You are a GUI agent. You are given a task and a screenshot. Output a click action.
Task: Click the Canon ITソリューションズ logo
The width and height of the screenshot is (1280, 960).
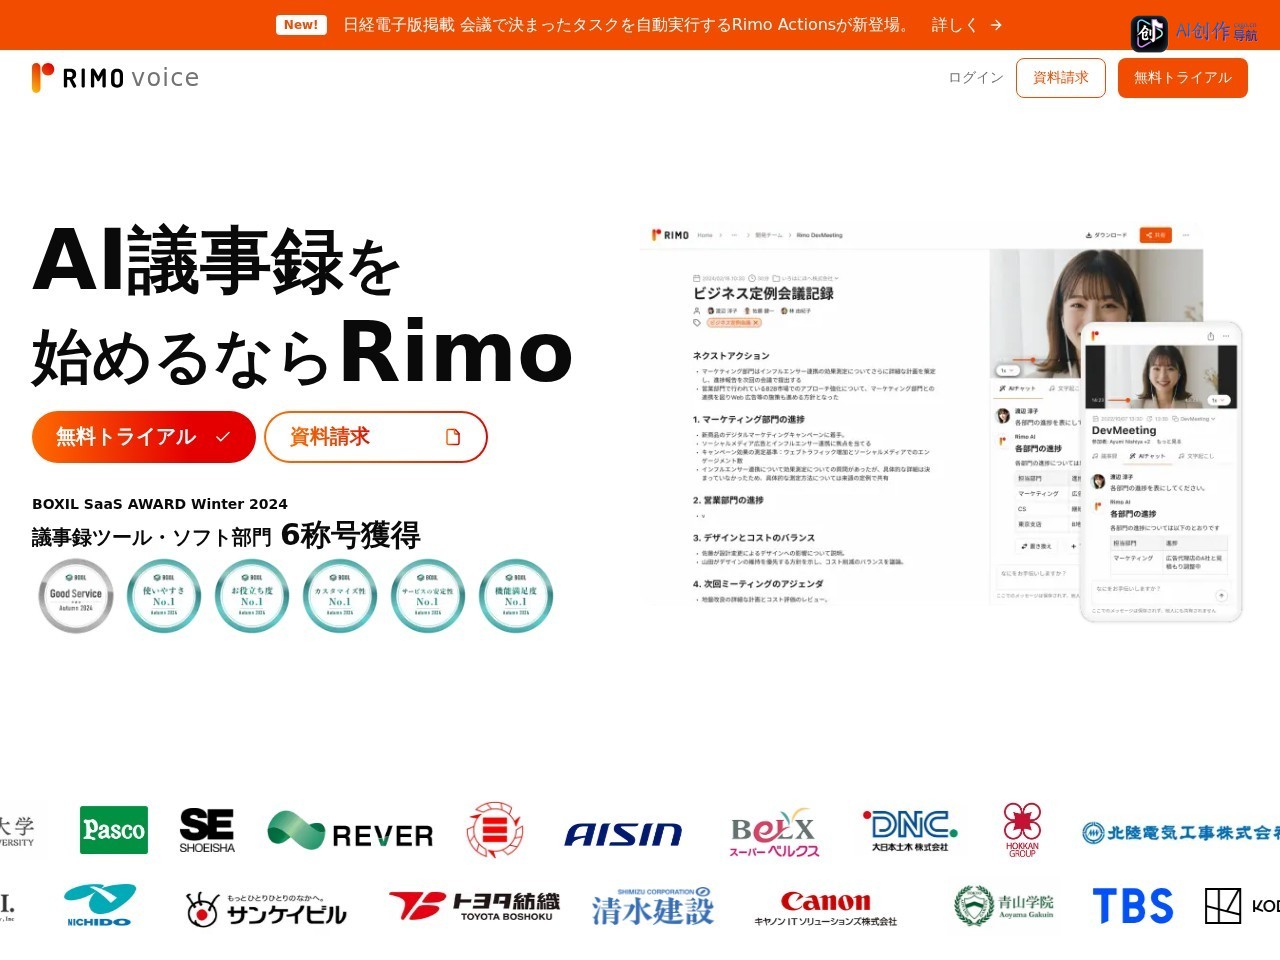826,908
